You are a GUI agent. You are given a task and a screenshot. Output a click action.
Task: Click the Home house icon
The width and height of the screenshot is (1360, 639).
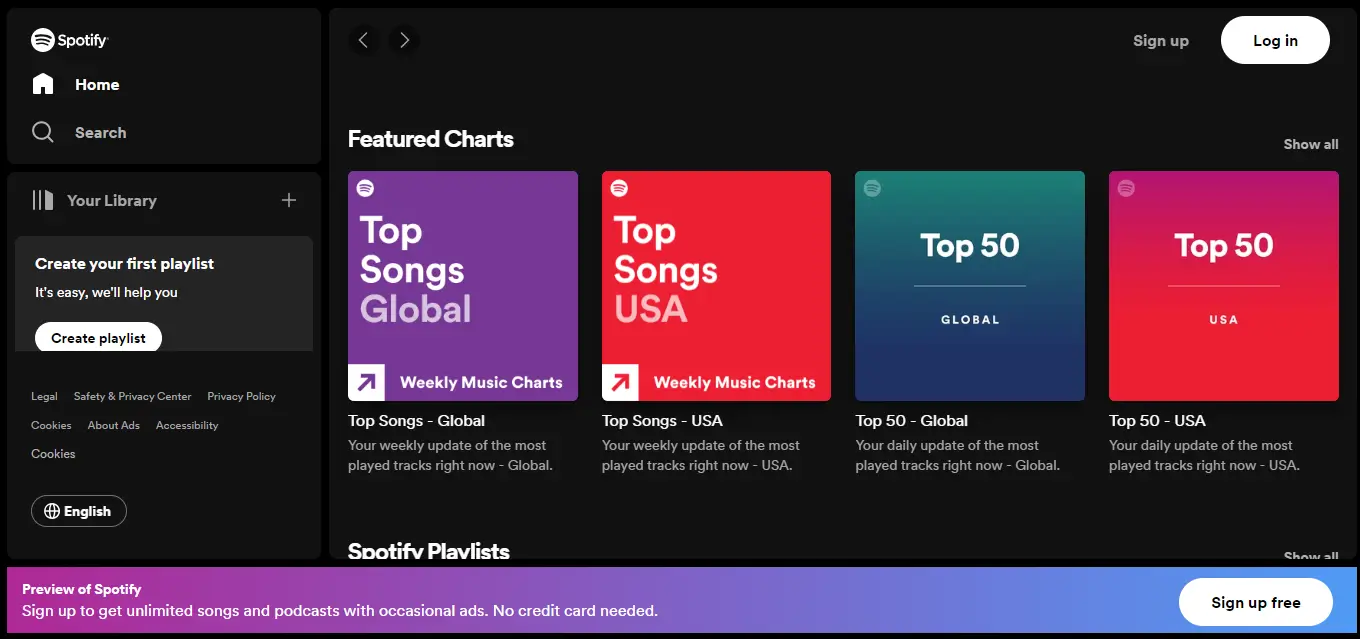tap(43, 84)
